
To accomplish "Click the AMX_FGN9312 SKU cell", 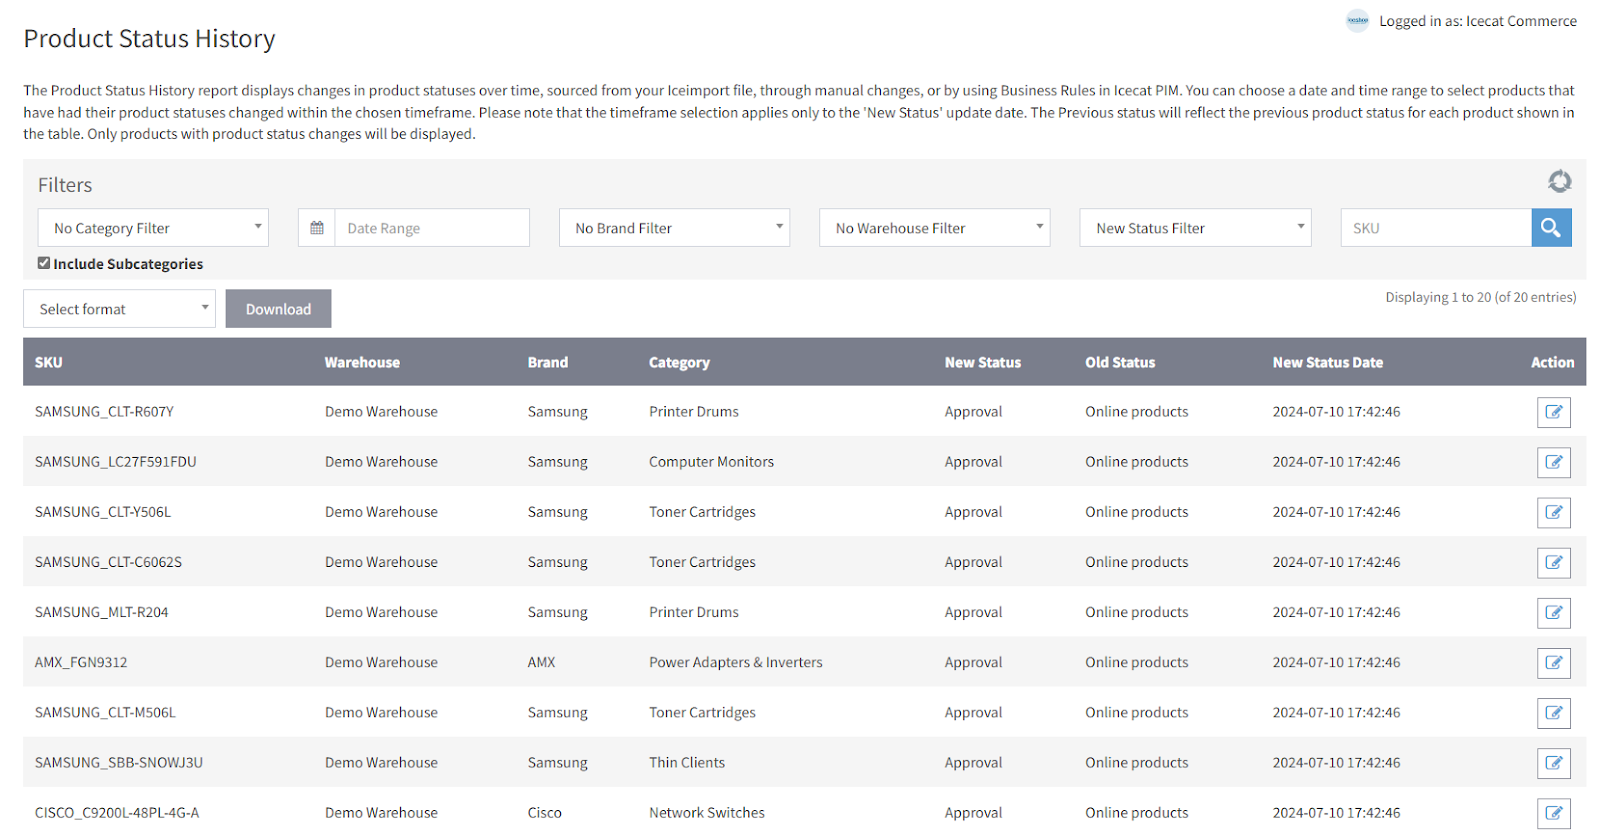I will [x=81, y=662].
